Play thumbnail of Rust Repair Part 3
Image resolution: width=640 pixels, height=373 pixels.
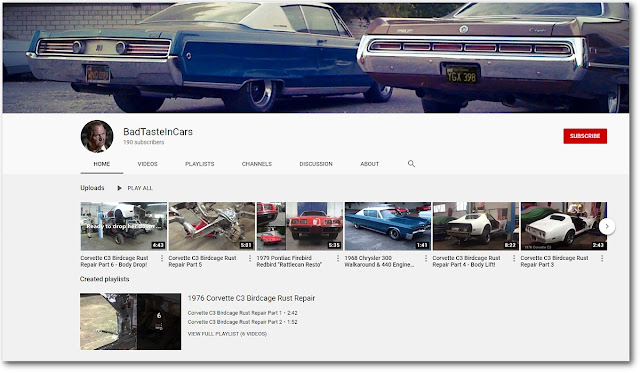[x=564, y=226]
